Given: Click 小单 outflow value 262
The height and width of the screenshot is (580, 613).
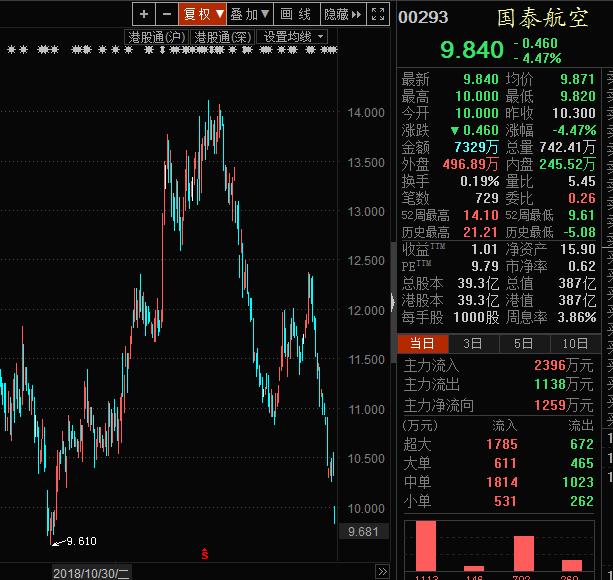Looking at the screenshot, I should 582,501.
